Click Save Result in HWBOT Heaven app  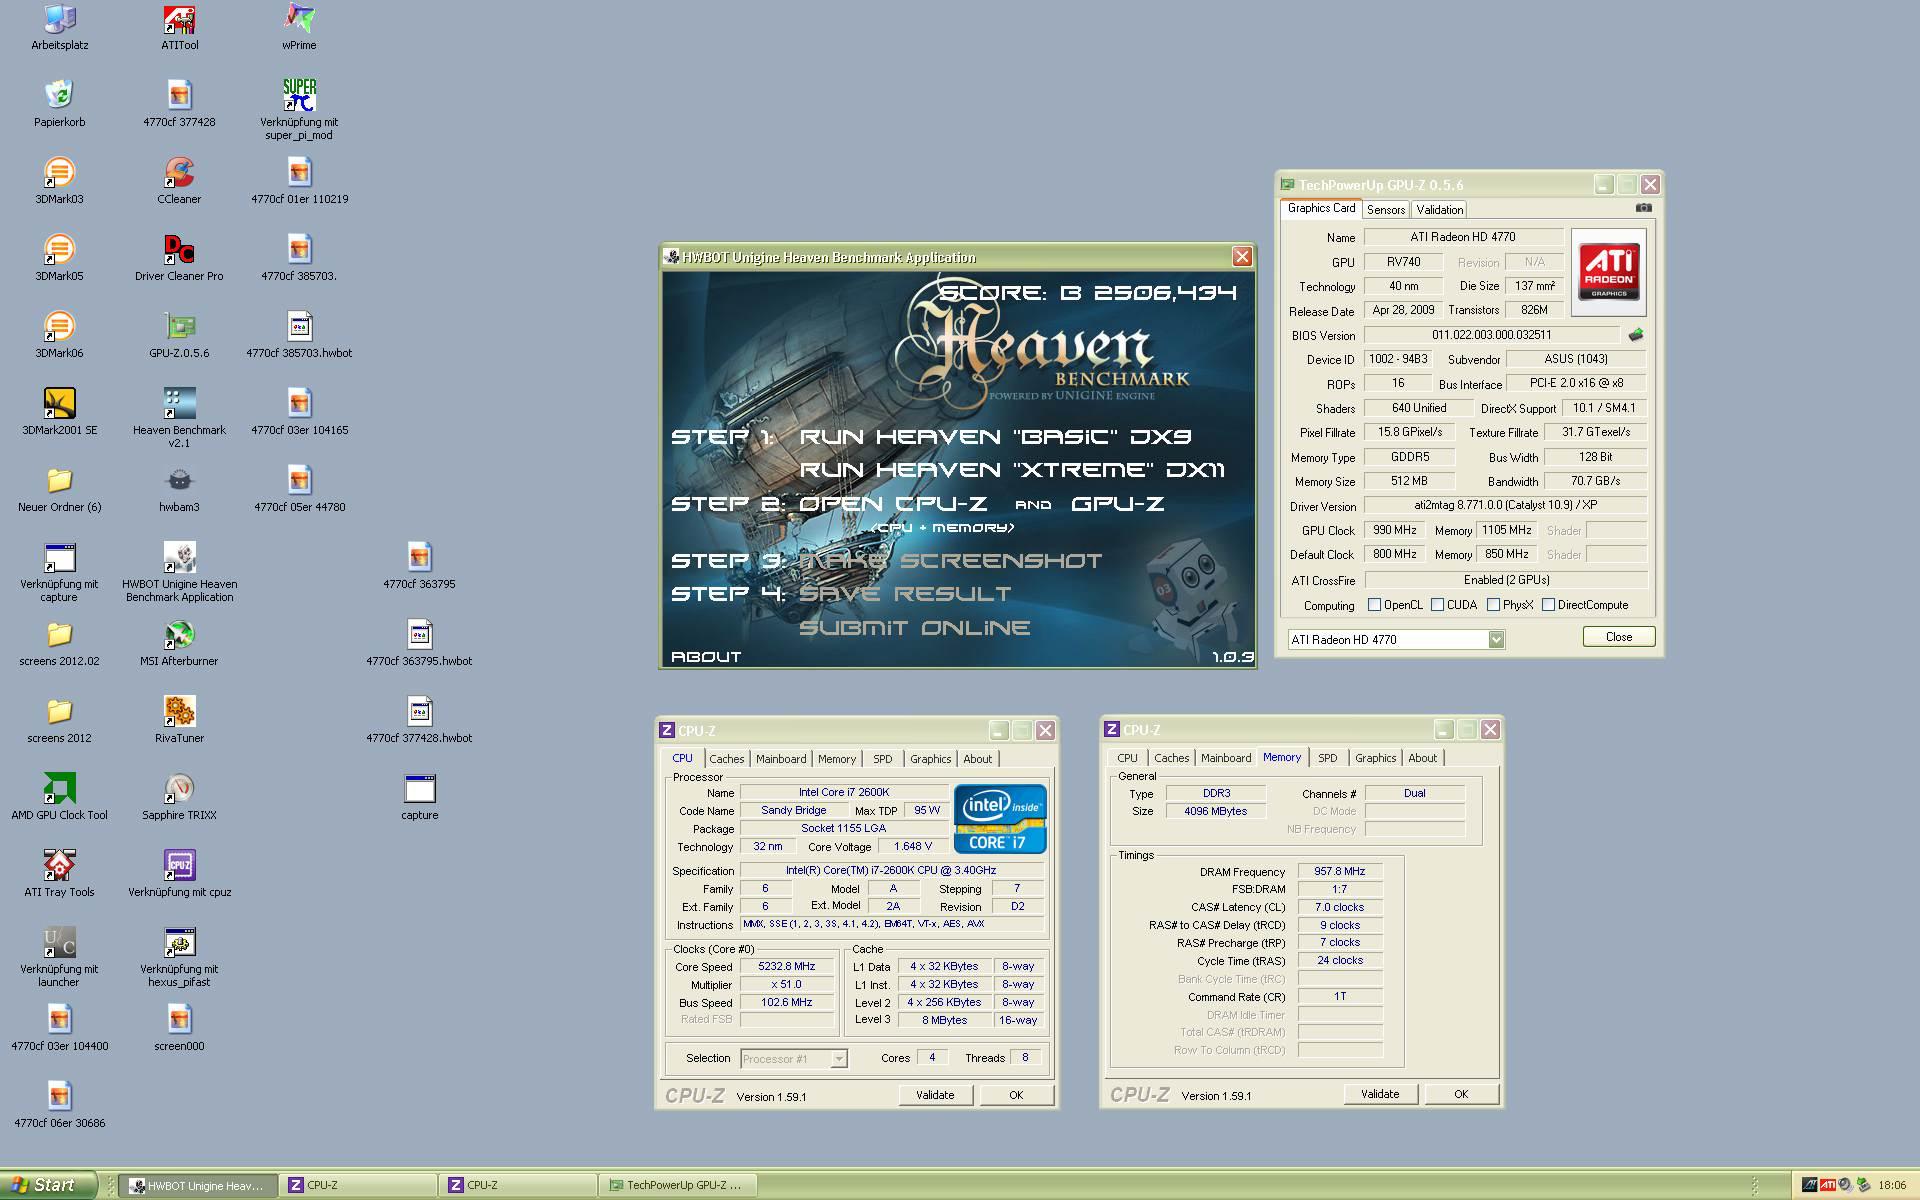(x=905, y=594)
